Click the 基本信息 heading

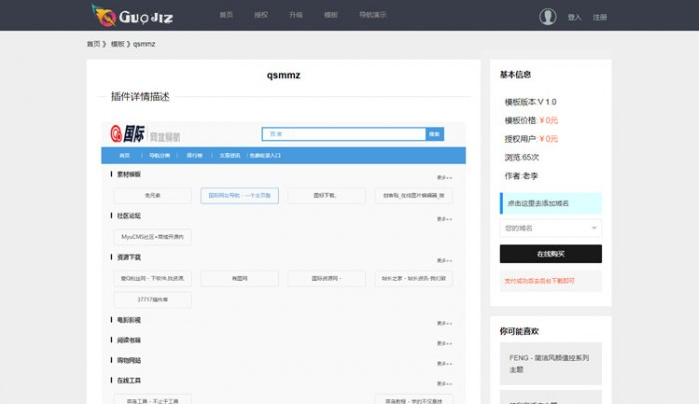pyautogui.click(x=515, y=74)
